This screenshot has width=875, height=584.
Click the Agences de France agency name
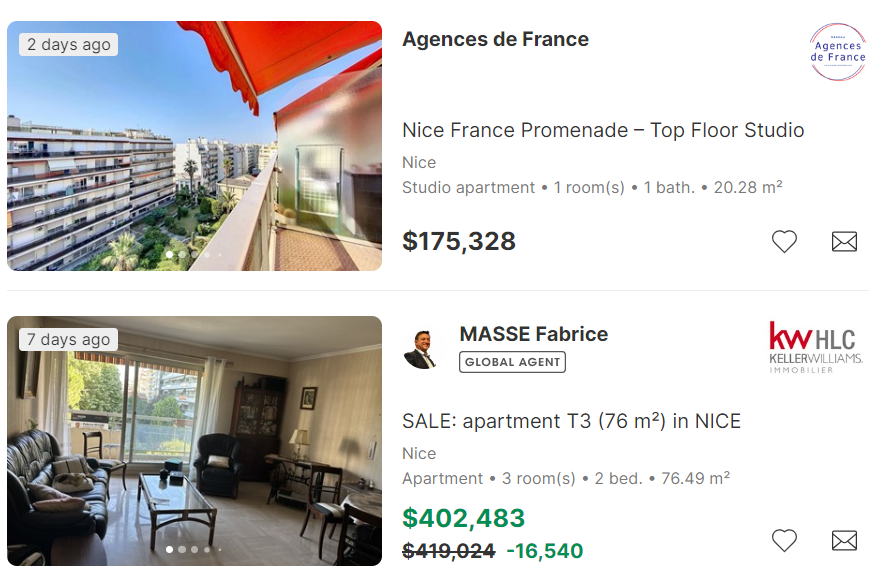tap(495, 39)
